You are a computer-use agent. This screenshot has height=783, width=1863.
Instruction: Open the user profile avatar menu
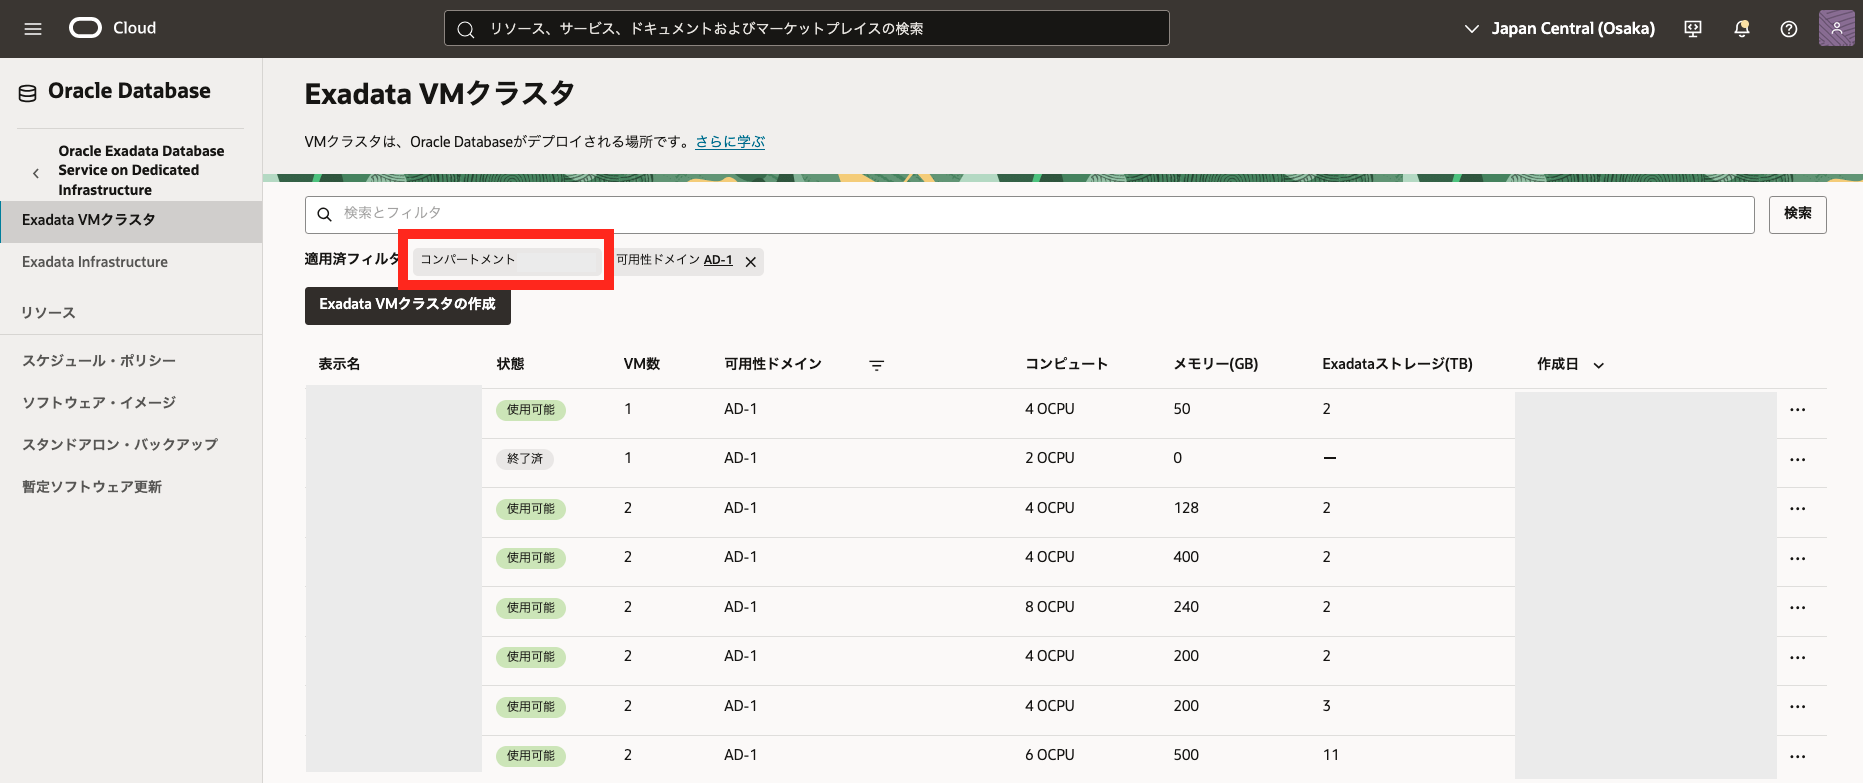1836,29
